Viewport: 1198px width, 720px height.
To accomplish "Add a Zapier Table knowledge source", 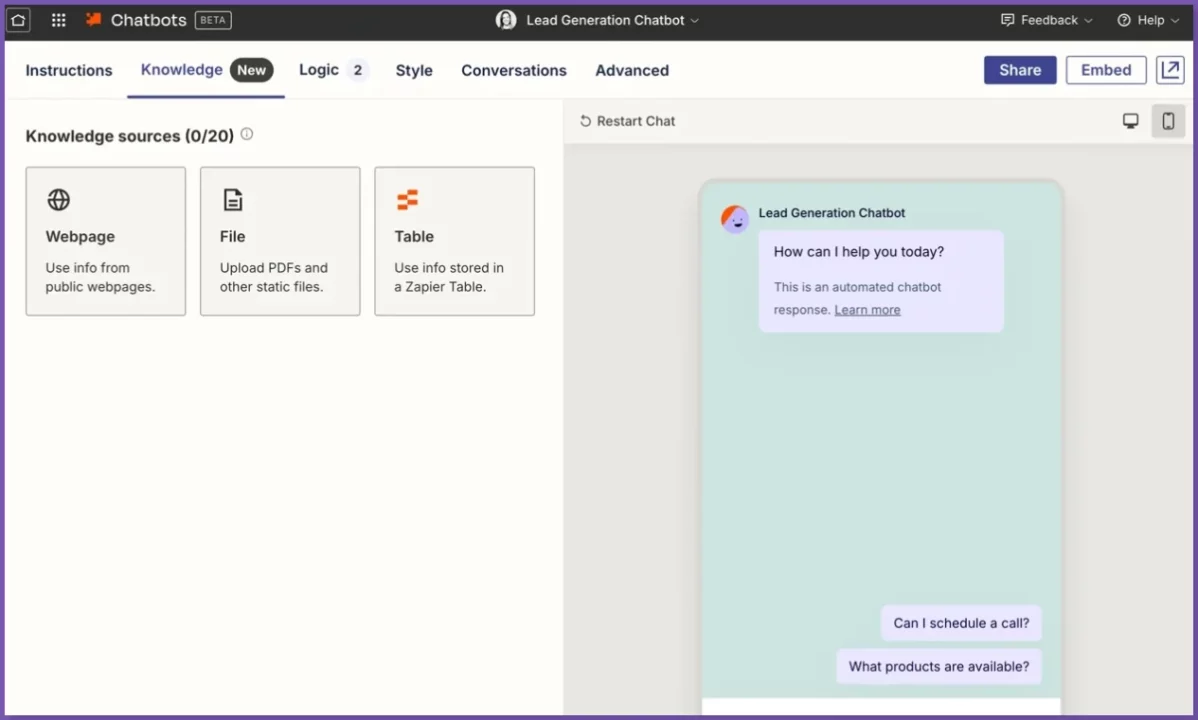I will pos(454,240).
